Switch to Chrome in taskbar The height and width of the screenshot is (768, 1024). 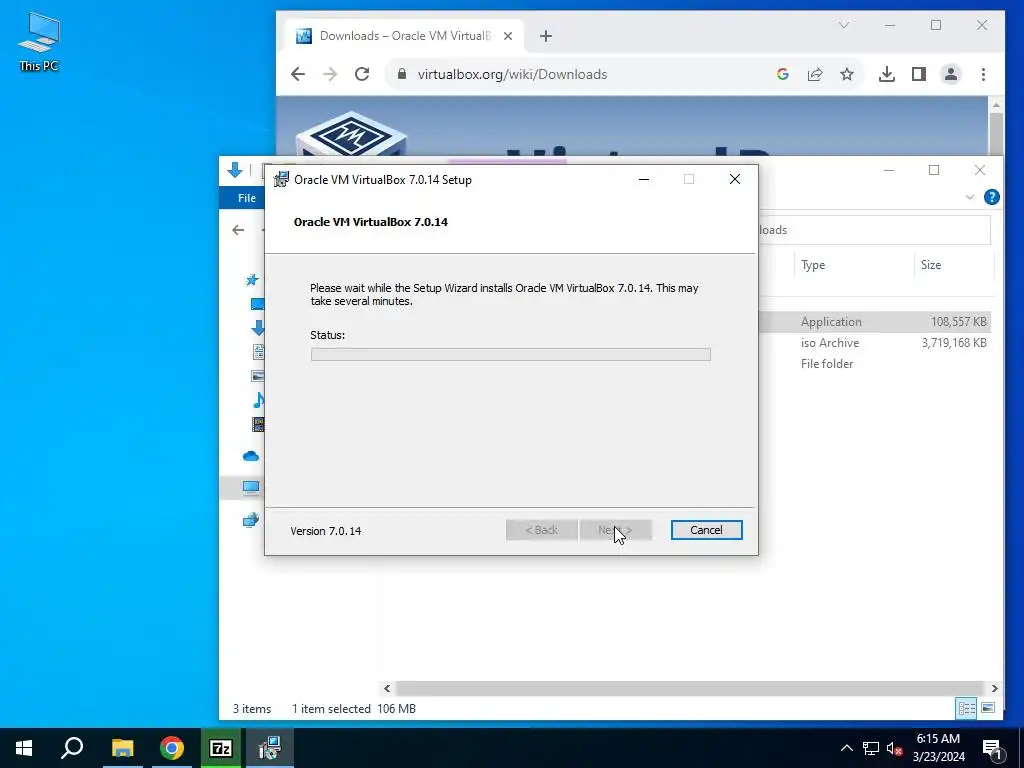click(x=172, y=748)
